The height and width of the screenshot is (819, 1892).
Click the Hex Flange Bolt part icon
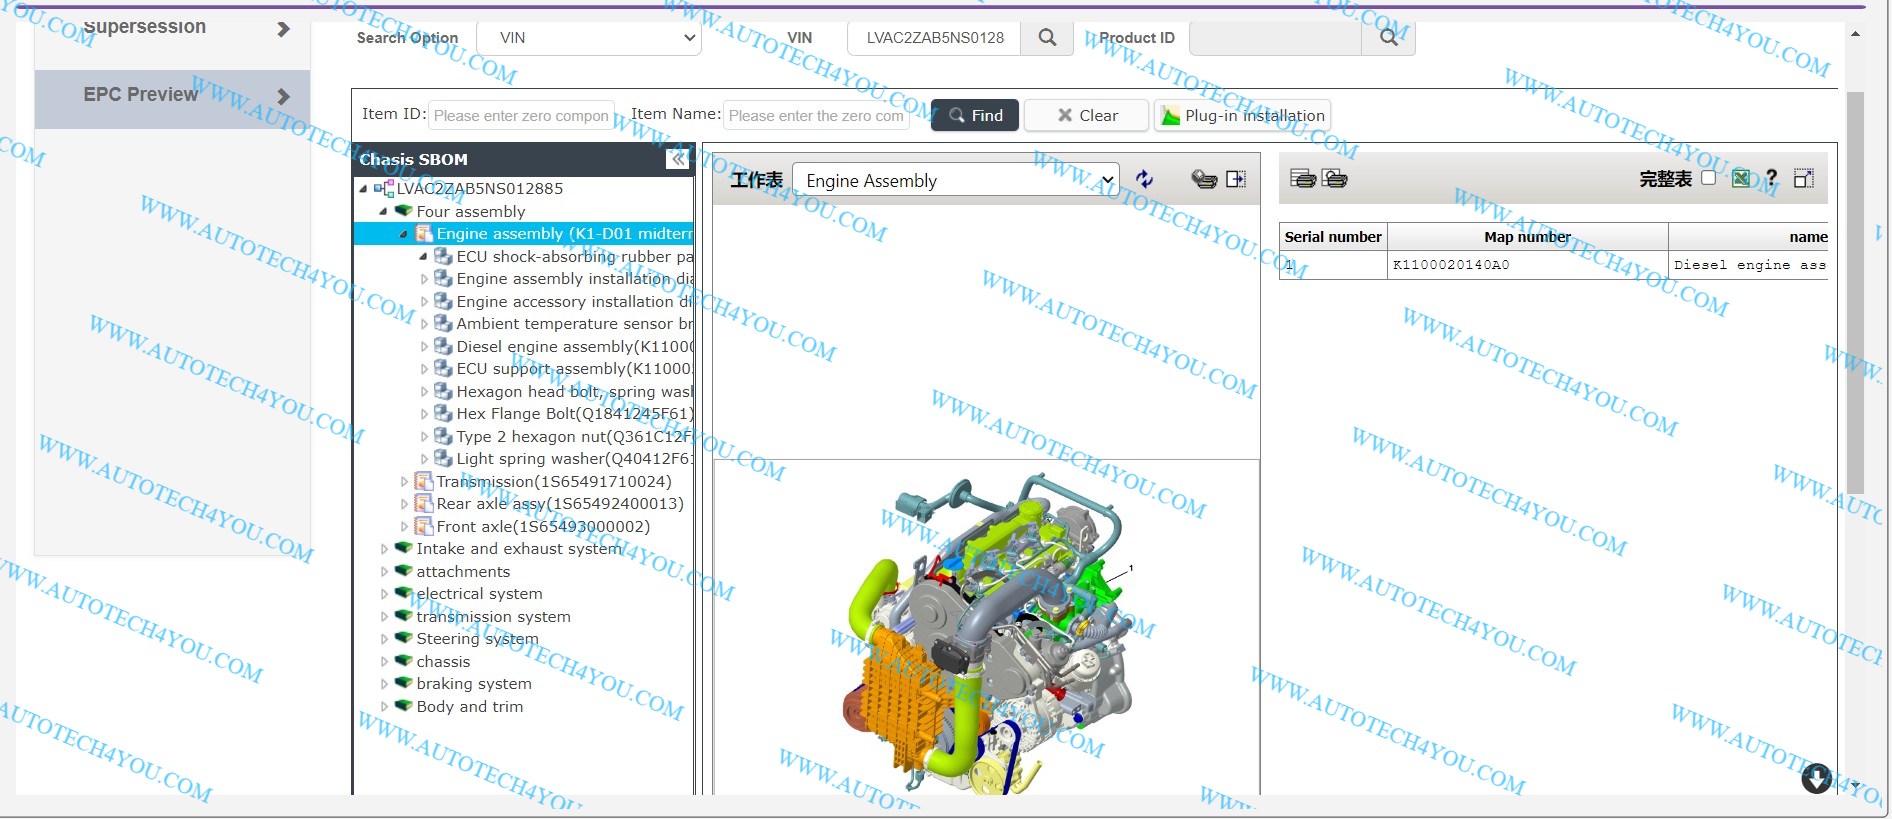(444, 414)
